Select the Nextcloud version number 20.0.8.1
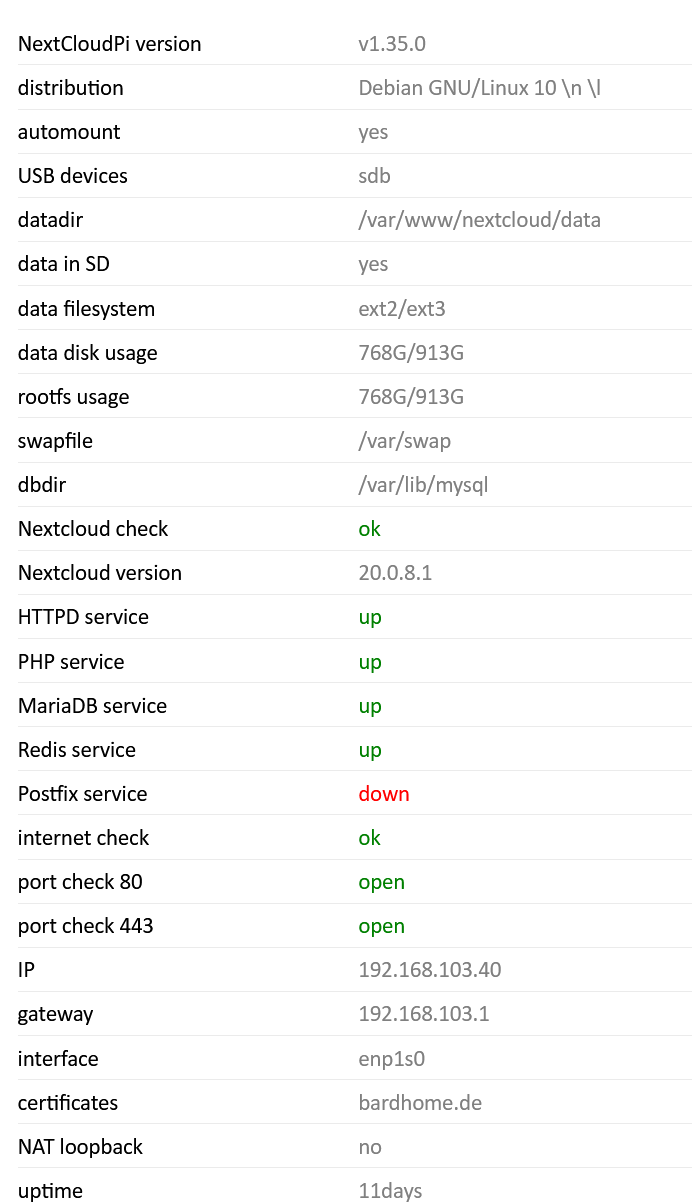This screenshot has height=1204, width=692. click(x=395, y=573)
